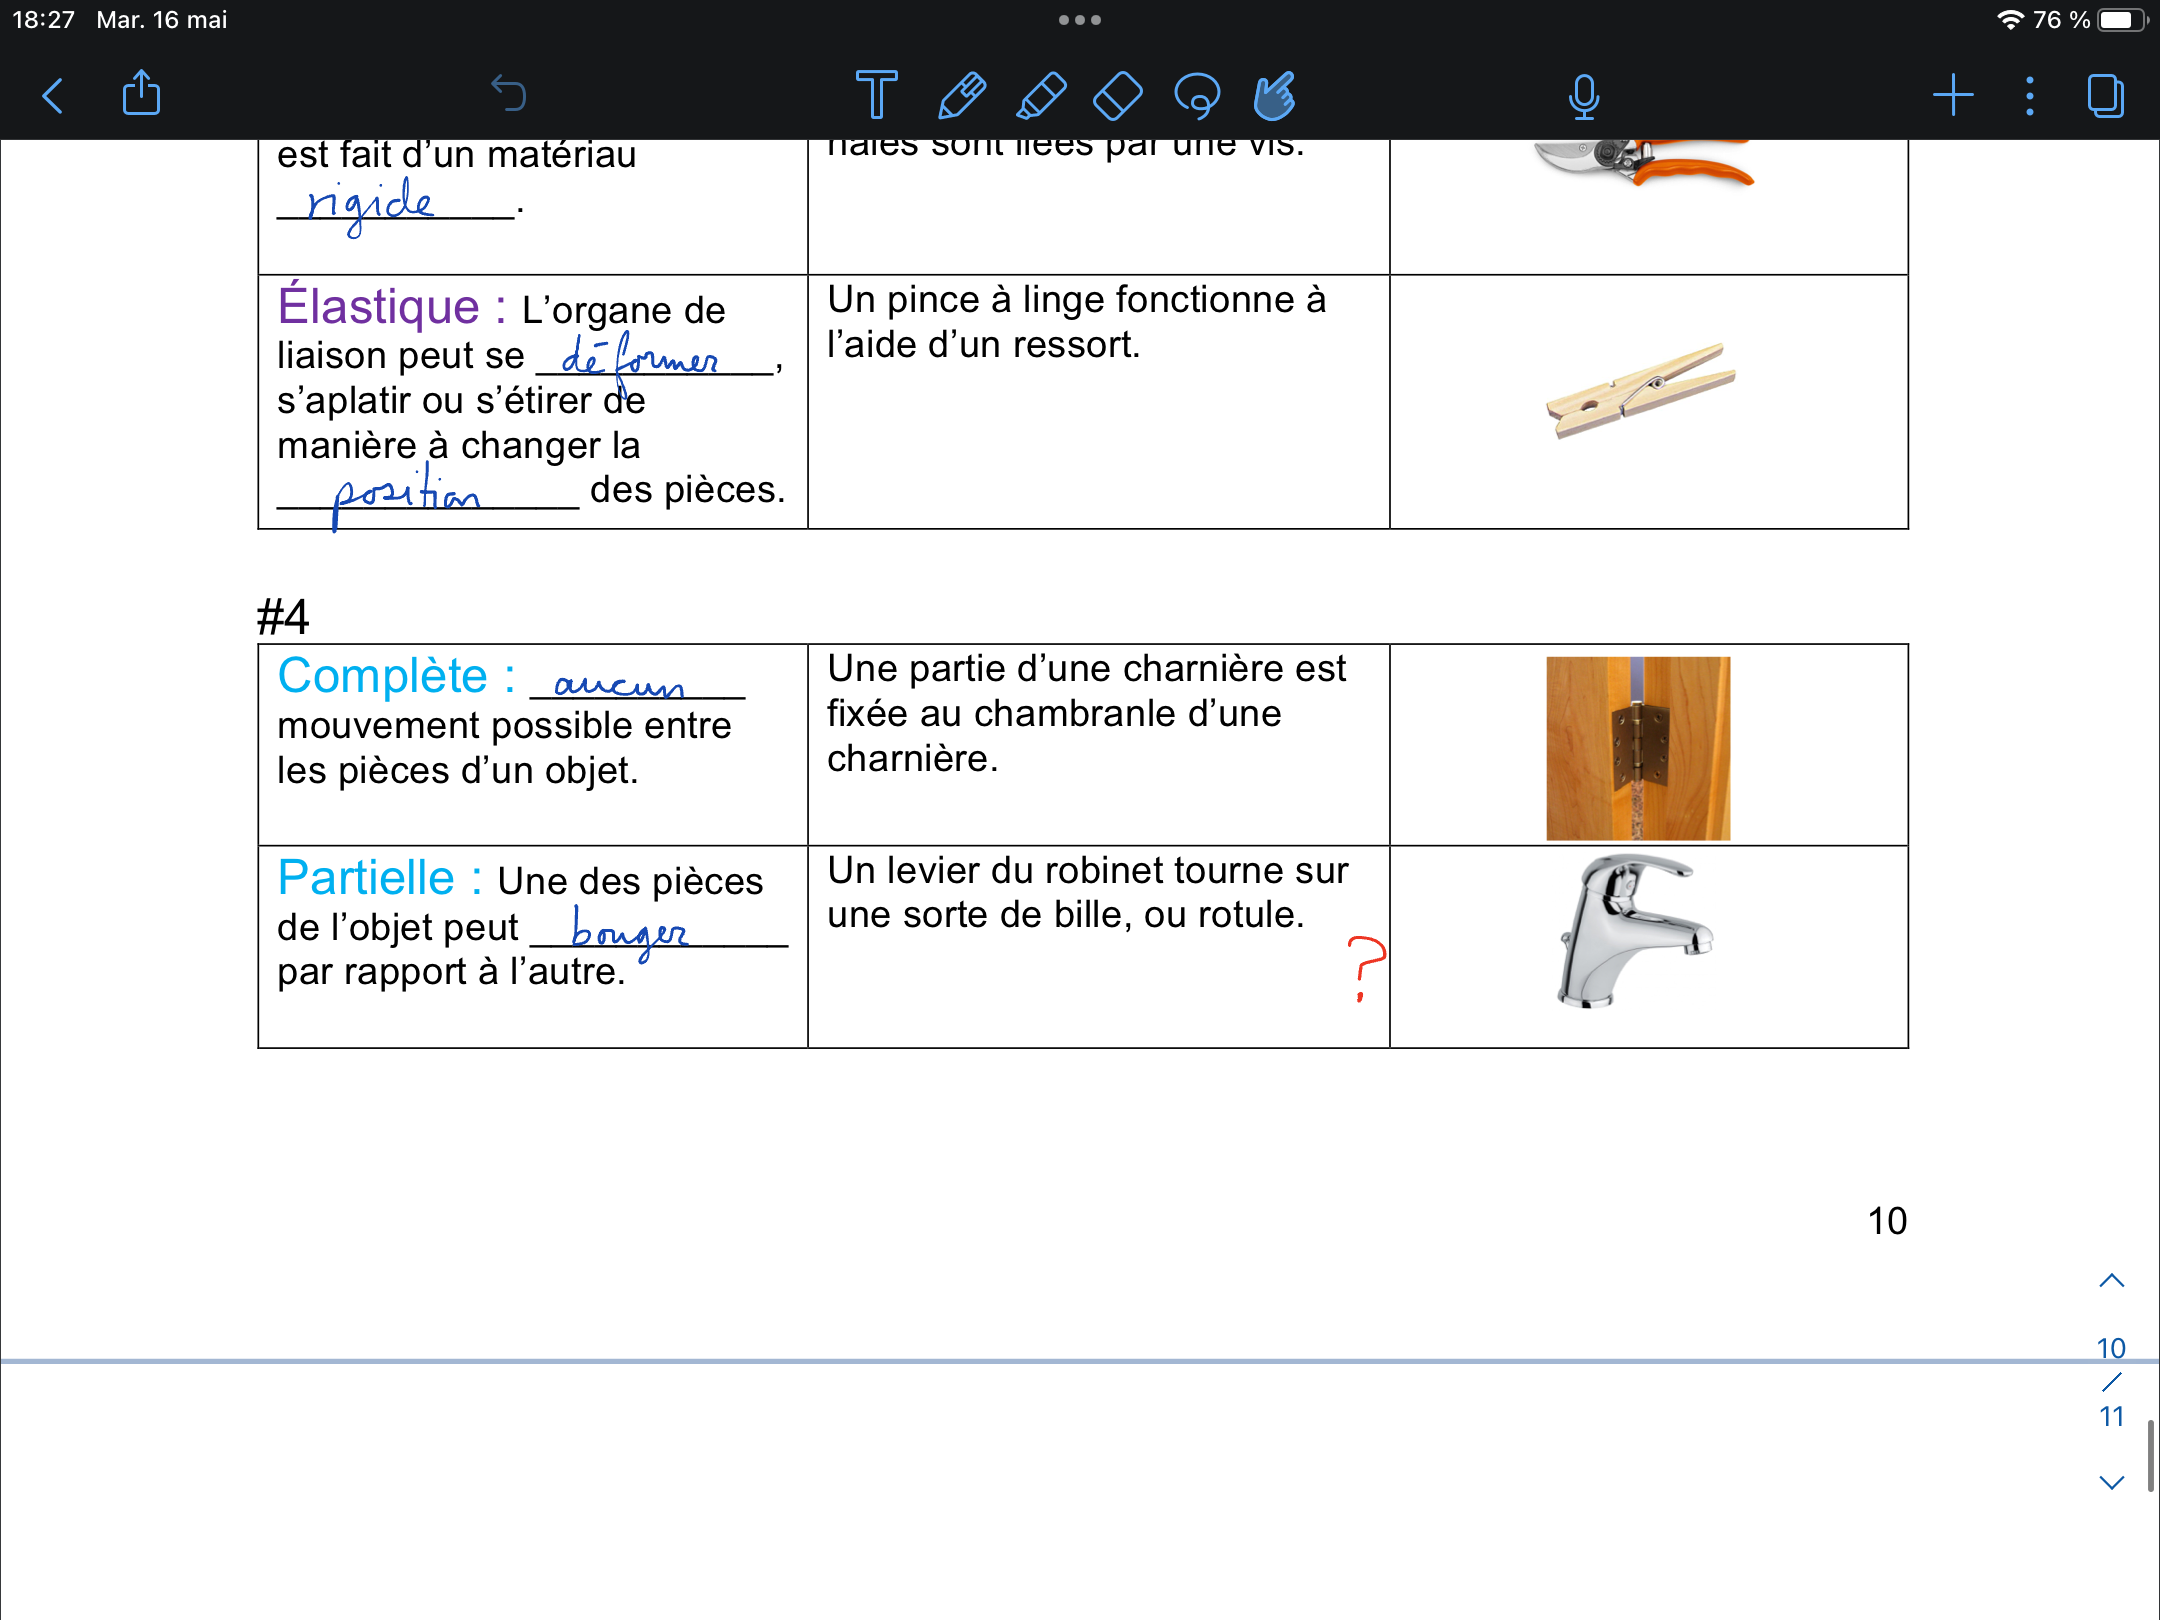Go to next page with down chevron
2160x1620 pixels.
2111,1482
